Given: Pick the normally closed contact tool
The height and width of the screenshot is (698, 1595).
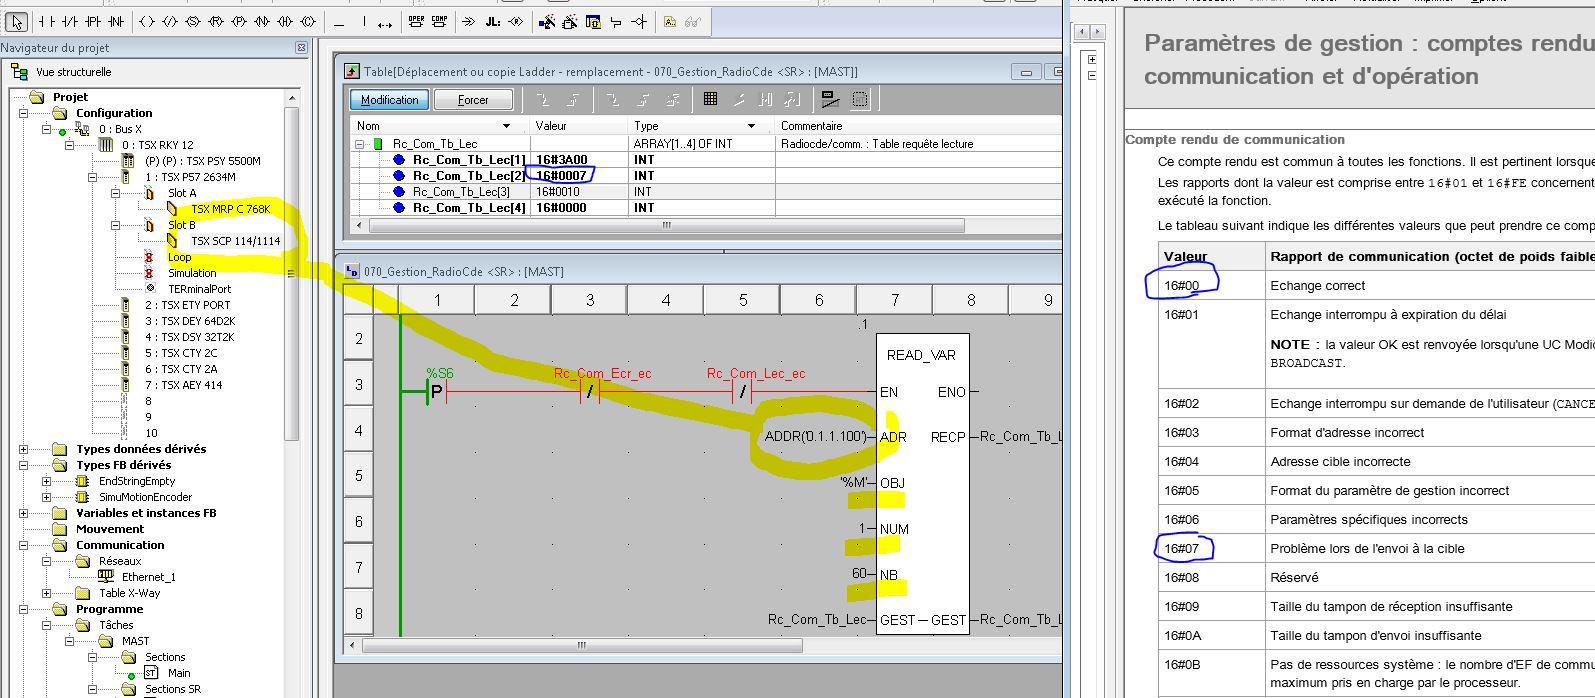Looking at the screenshot, I should [x=69, y=21].
